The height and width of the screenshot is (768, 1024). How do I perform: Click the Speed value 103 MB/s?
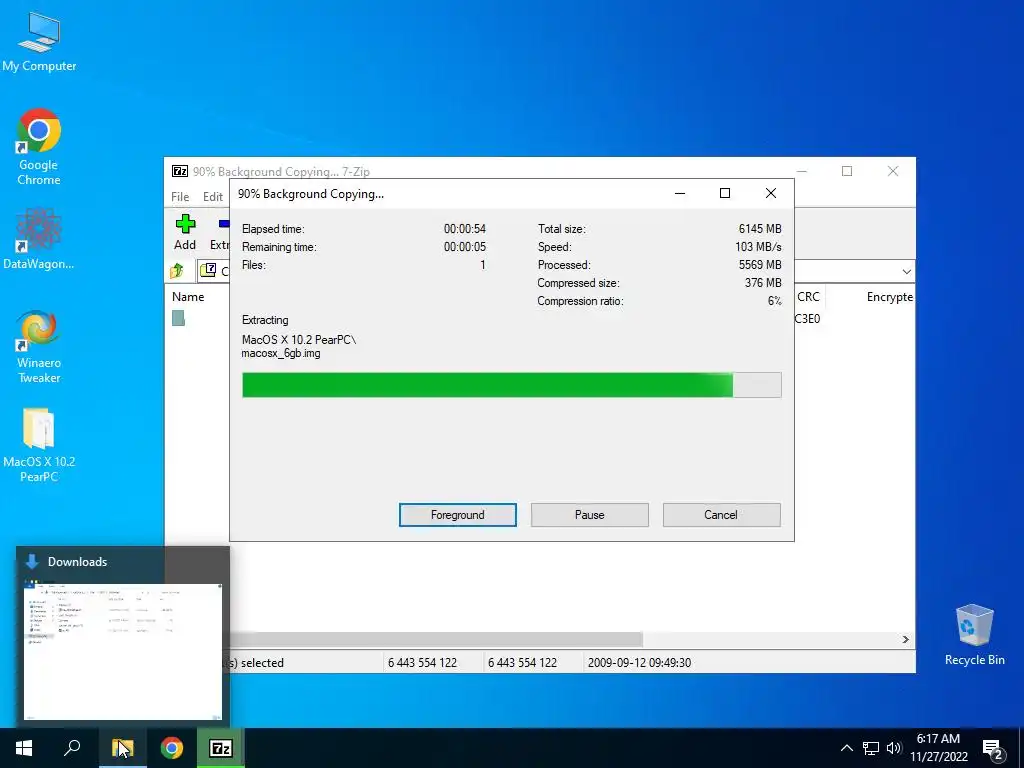click(x=758, y=247)
